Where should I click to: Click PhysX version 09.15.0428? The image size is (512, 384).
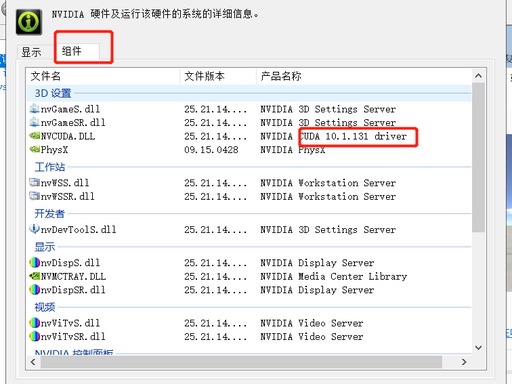pyautogui.click(x=211, y=150)
